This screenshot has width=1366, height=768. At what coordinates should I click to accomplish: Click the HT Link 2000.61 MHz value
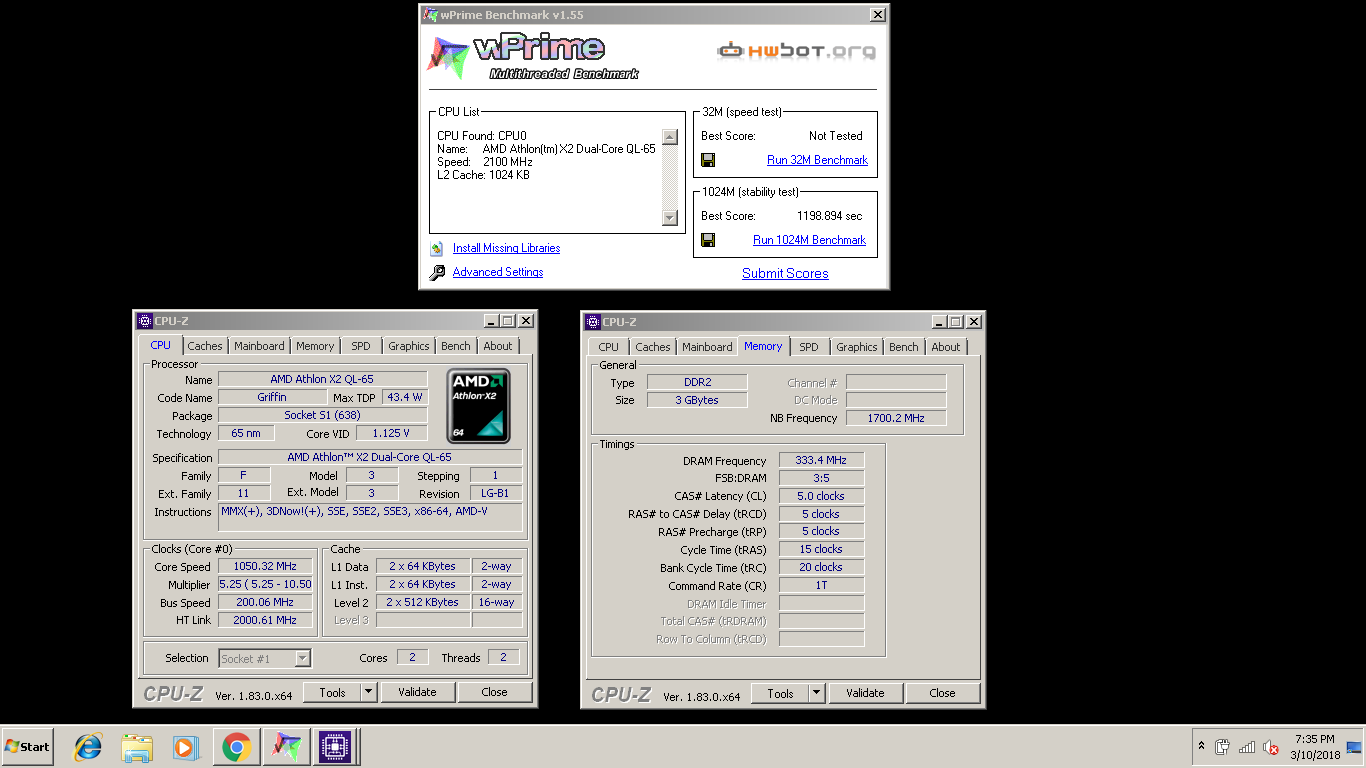[x=265, y=620]
